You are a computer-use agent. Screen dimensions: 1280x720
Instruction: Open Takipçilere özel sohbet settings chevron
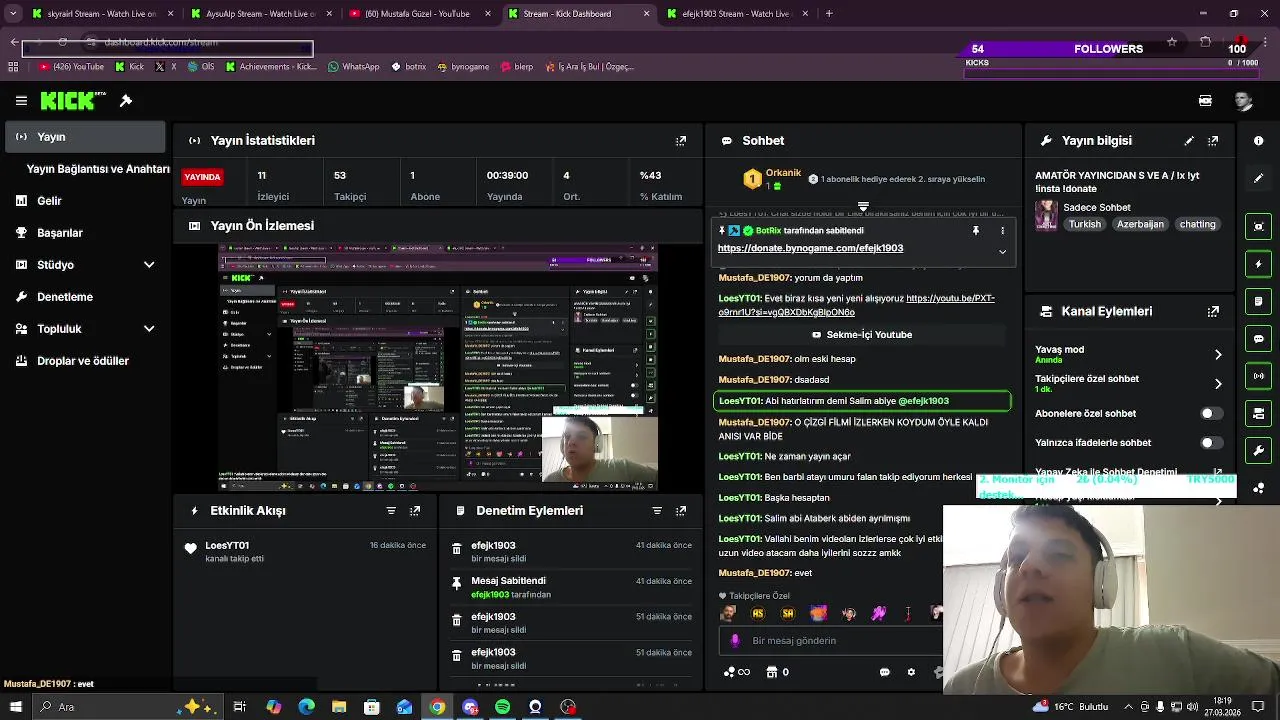[x=1218, y=384]
